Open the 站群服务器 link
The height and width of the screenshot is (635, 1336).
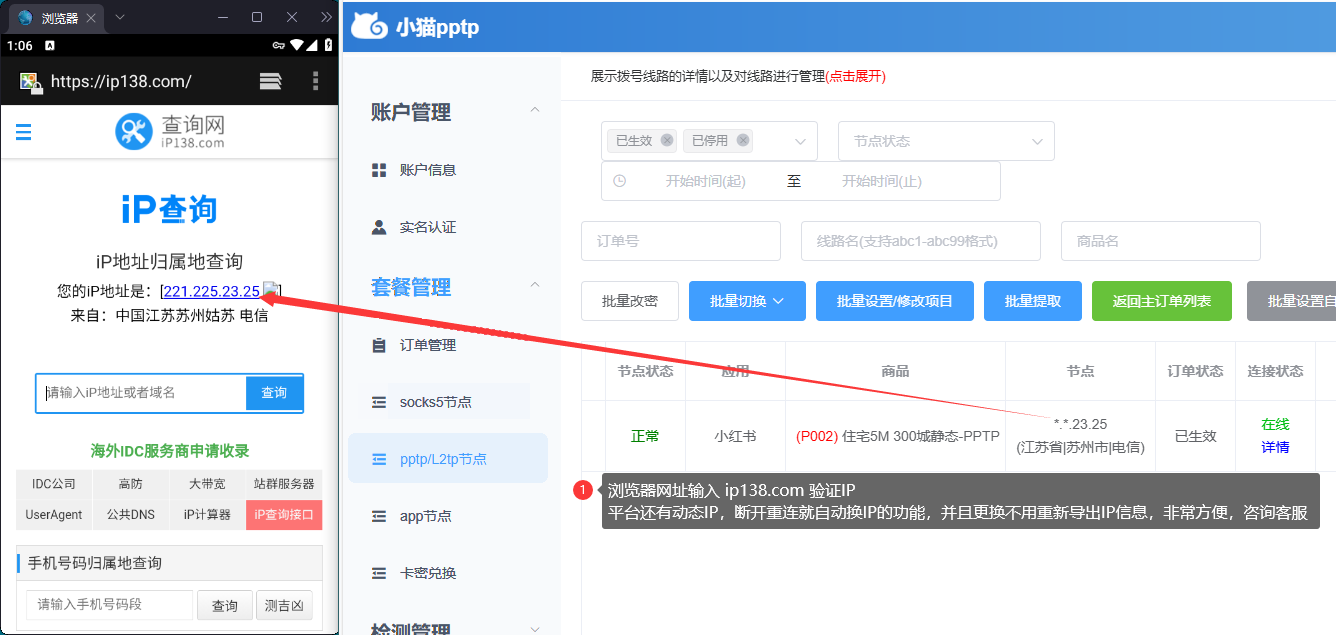tap(284, 484)
